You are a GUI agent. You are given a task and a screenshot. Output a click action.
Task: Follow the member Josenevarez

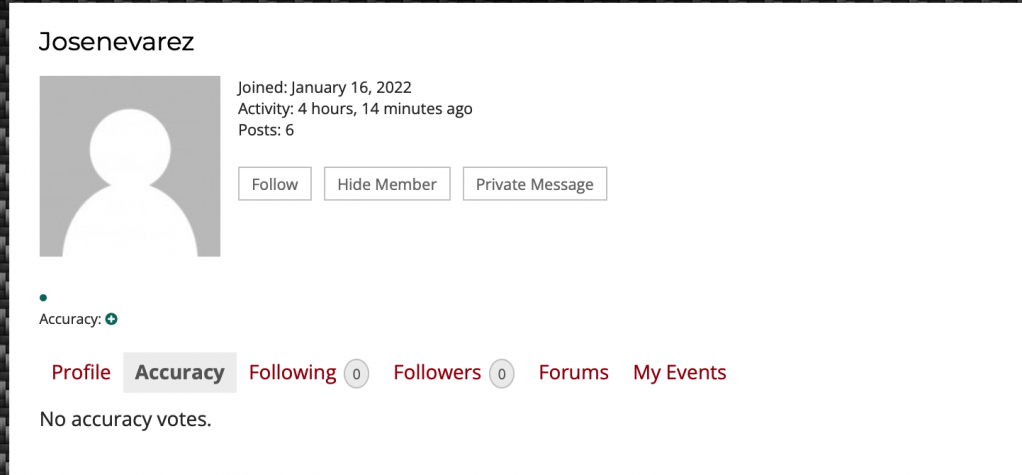click(x=274, y=184)
